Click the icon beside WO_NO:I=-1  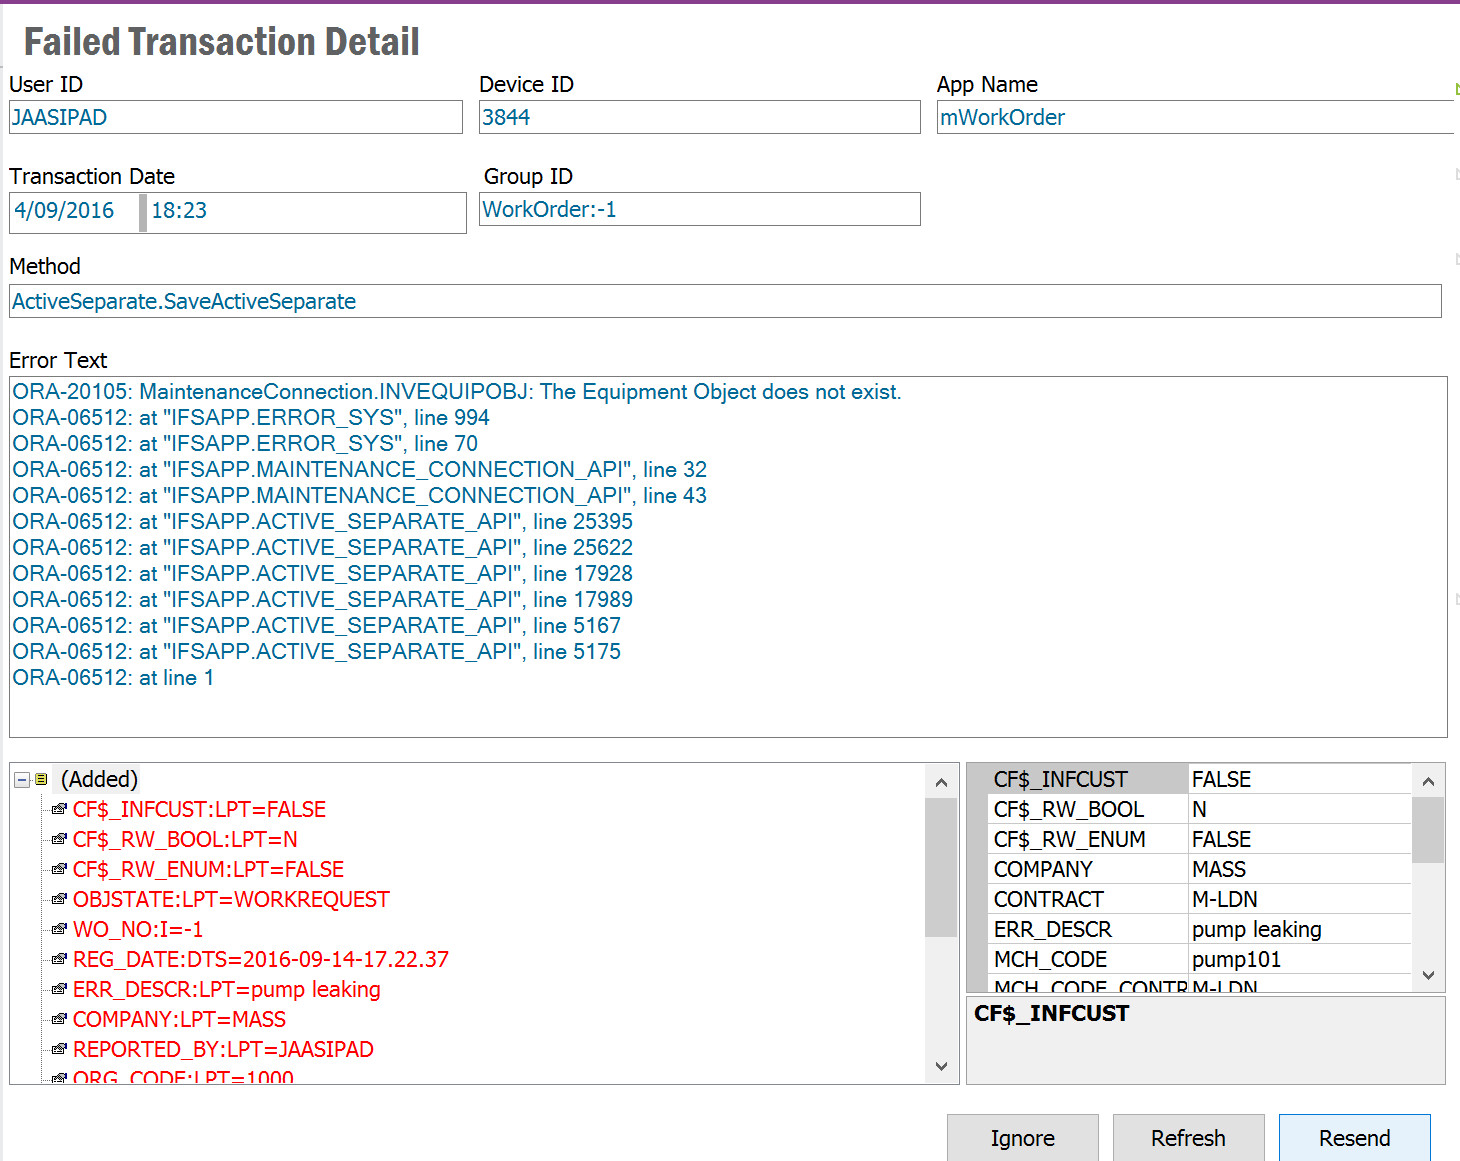point(59,929)
